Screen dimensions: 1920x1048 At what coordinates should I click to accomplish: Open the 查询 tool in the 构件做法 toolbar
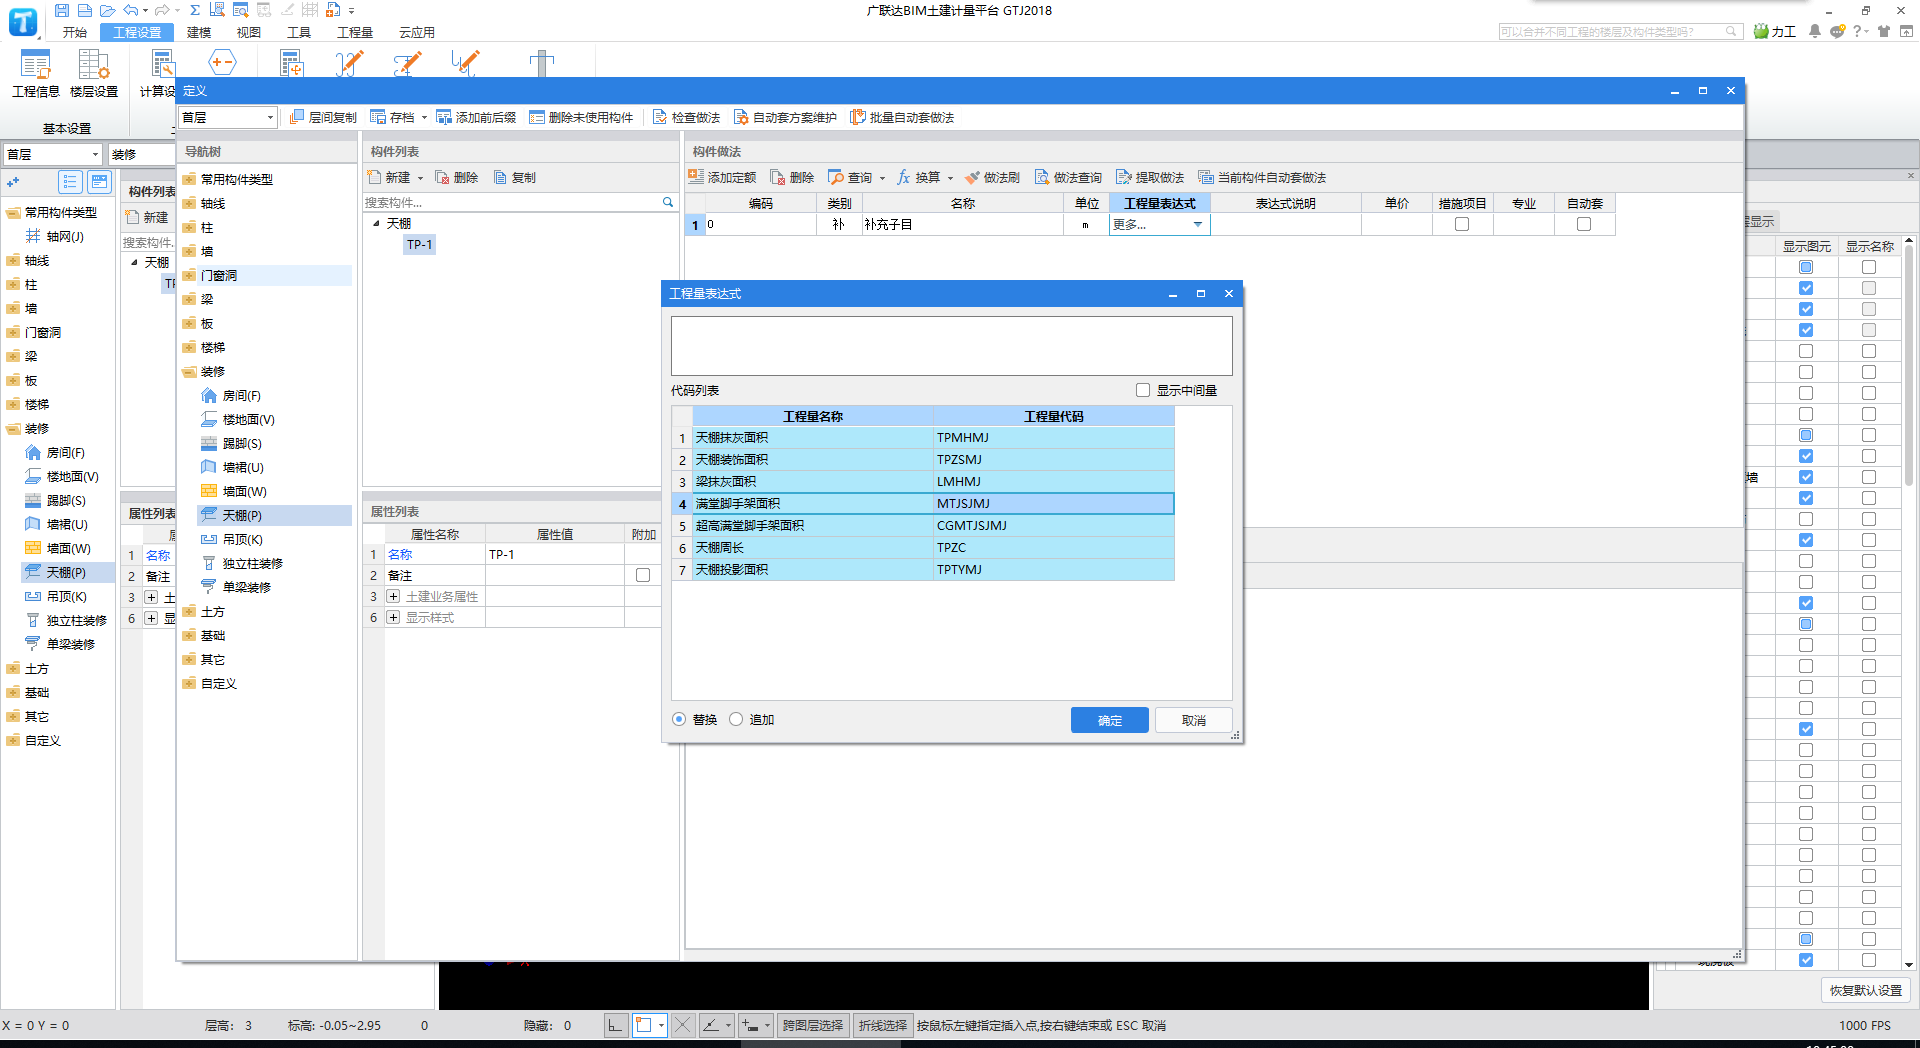pyautogui.click(x=851, y=177)
